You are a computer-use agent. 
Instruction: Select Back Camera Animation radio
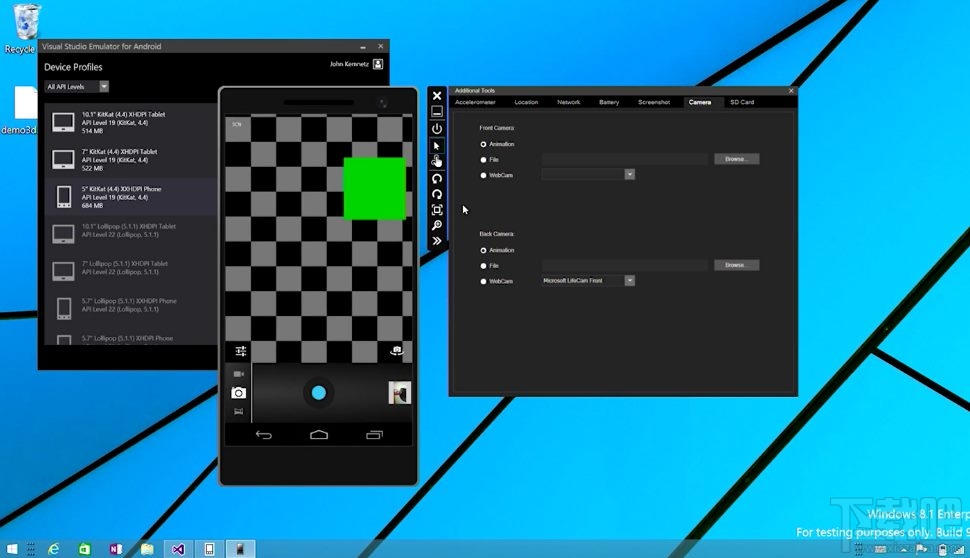pos(483,251)
